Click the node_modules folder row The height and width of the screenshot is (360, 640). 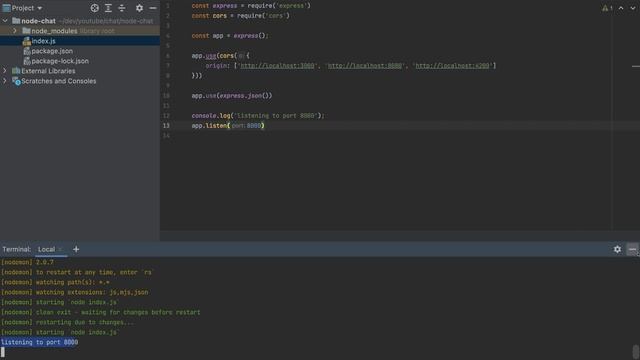pyautogui.click(x=80, y=31)
